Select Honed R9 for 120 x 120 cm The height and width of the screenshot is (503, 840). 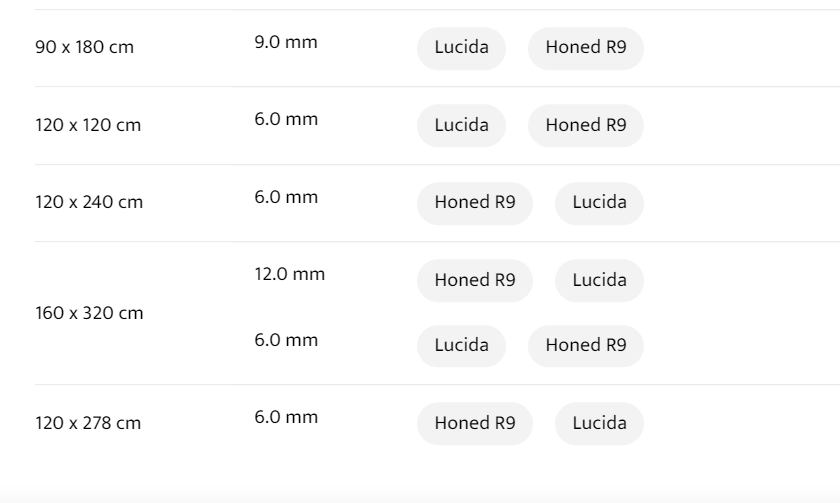pos(585,126)
